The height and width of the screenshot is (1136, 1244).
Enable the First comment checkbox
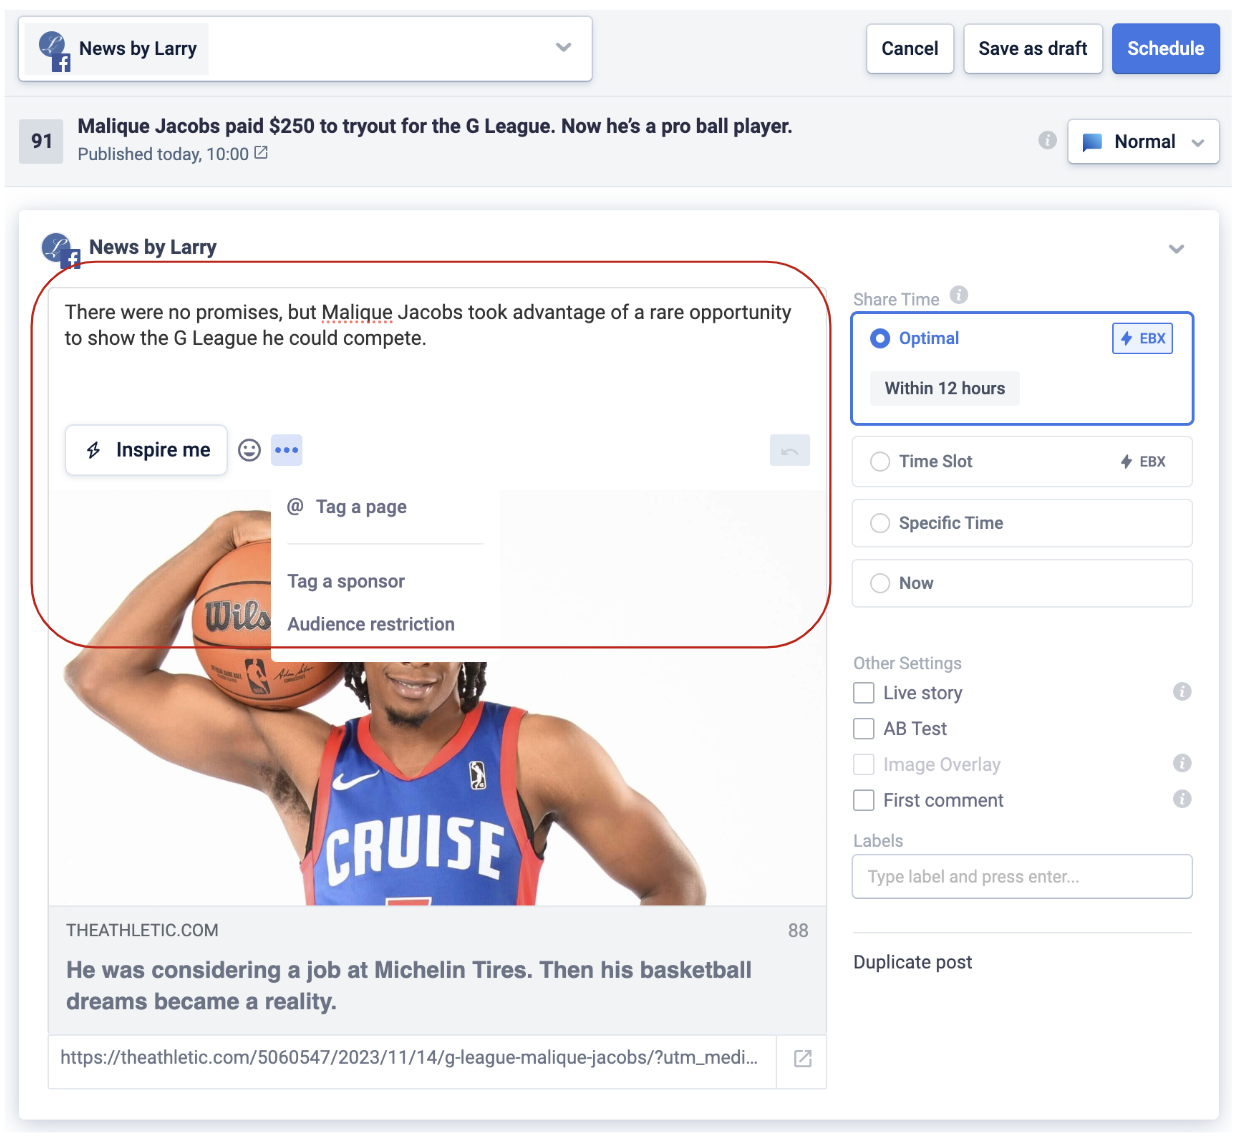(x=864, y=800)
